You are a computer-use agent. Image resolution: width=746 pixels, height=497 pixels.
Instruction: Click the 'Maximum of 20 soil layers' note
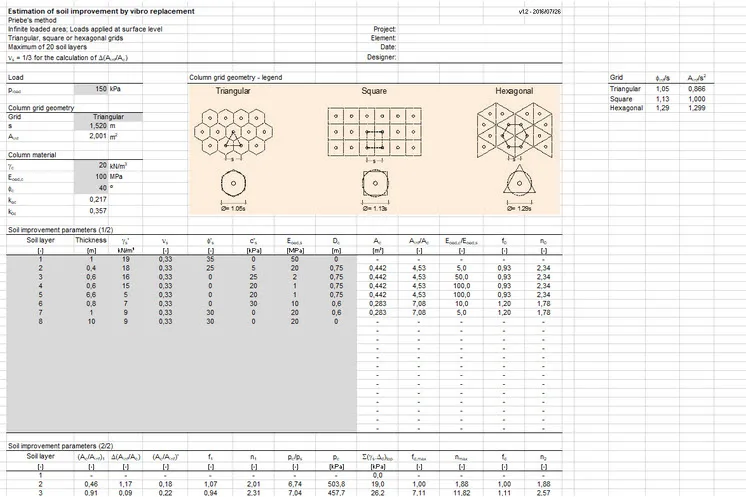click(47, 47)
